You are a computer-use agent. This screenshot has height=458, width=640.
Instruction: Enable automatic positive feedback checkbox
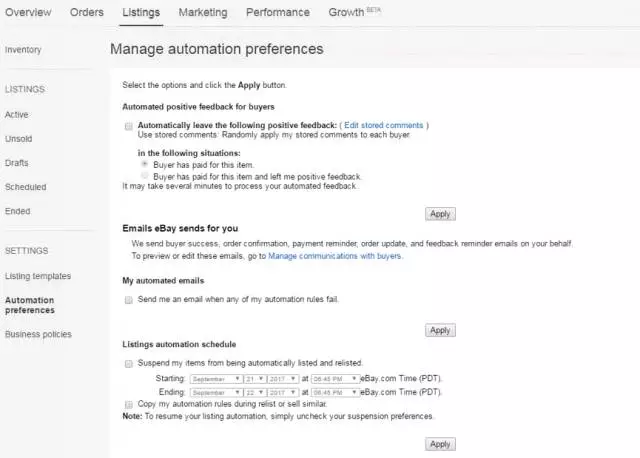(x=129, y=126)
